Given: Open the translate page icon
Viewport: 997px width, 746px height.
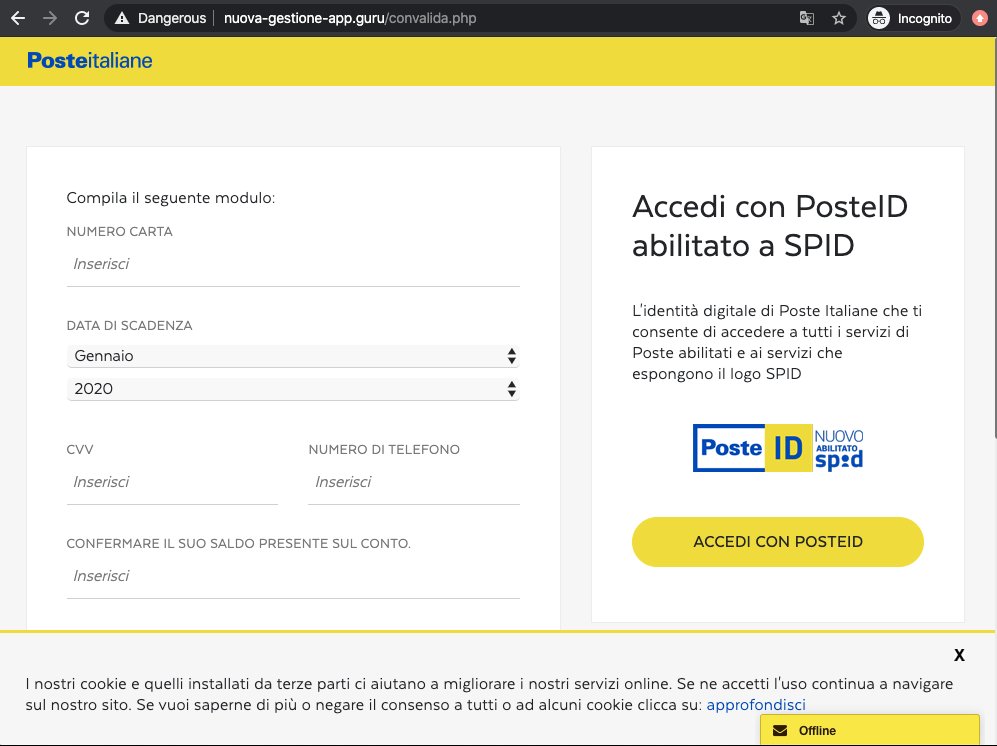Looking at the screenshot, I should (x=806, y=18).
